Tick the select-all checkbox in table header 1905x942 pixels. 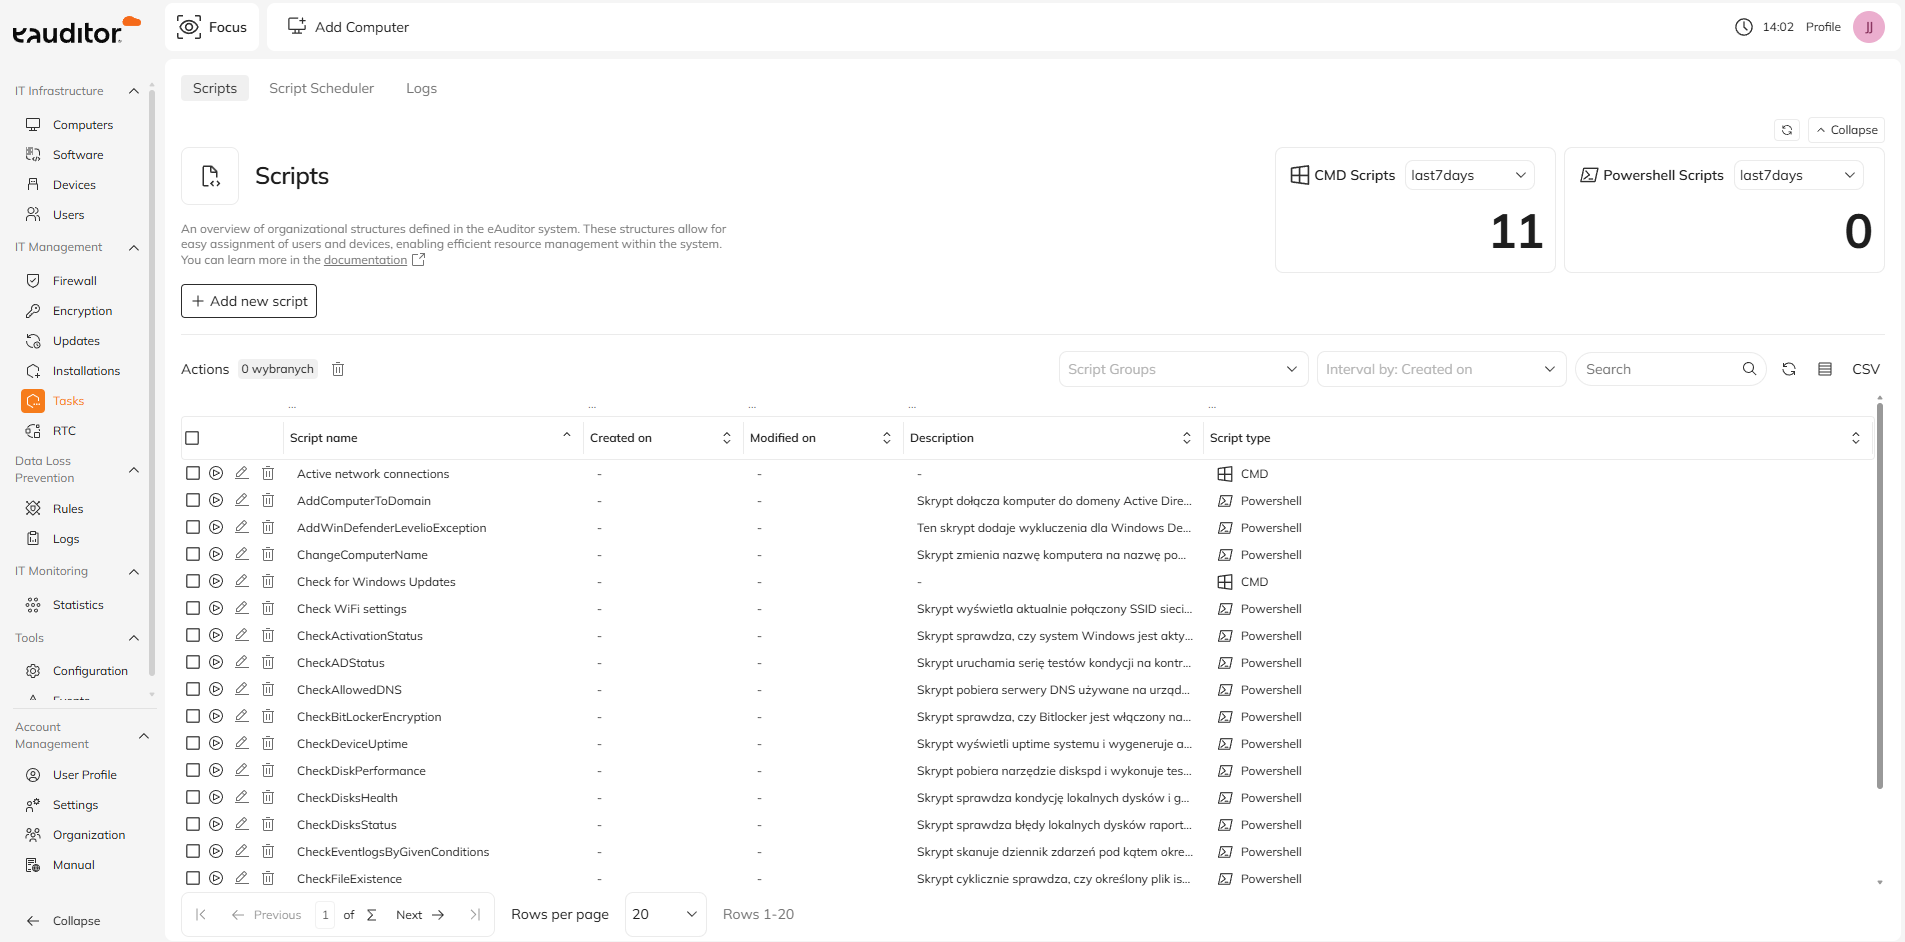click(193, 438)
